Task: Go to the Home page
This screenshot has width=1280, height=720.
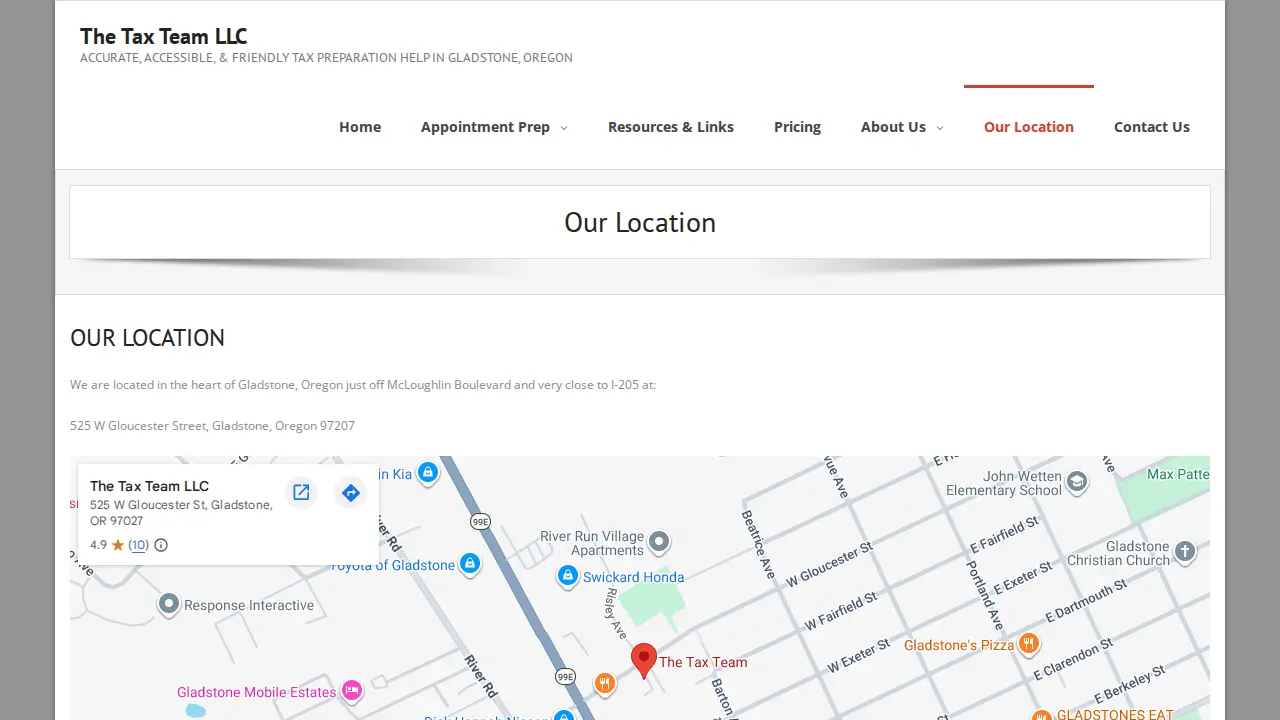Action: click(x=360, y=127)
